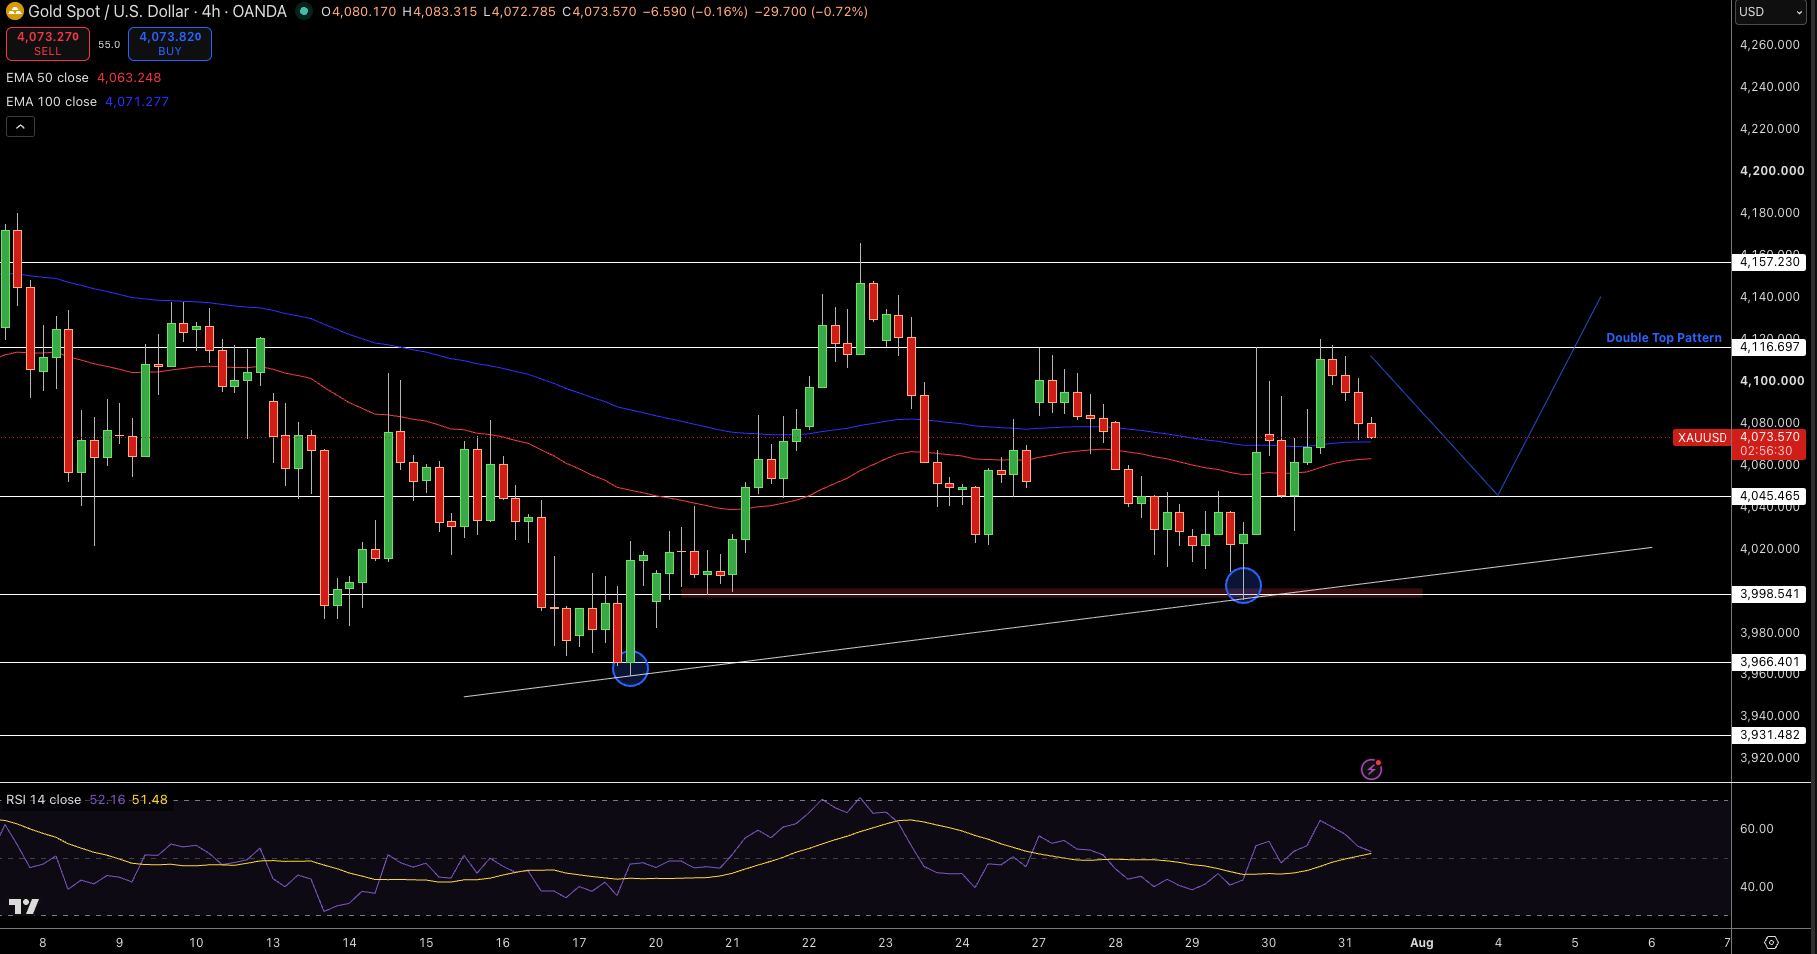Select the 4,116.697 horizontal line price label

coord(1769,347)
